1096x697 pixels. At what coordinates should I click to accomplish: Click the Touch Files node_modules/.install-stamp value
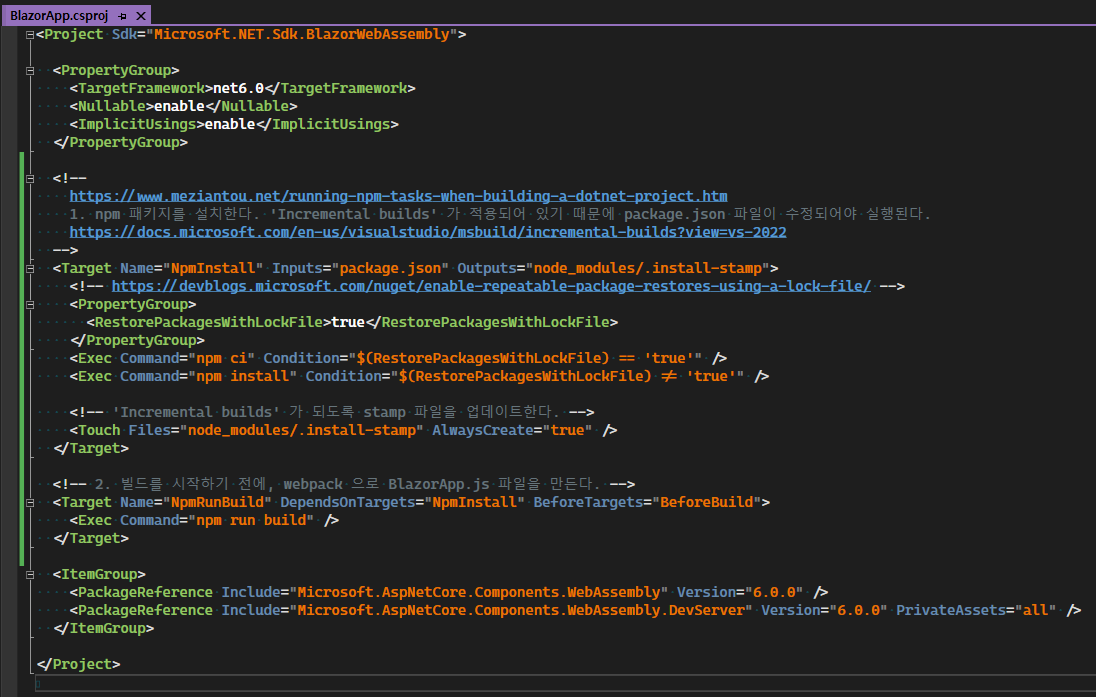(302, 430)
